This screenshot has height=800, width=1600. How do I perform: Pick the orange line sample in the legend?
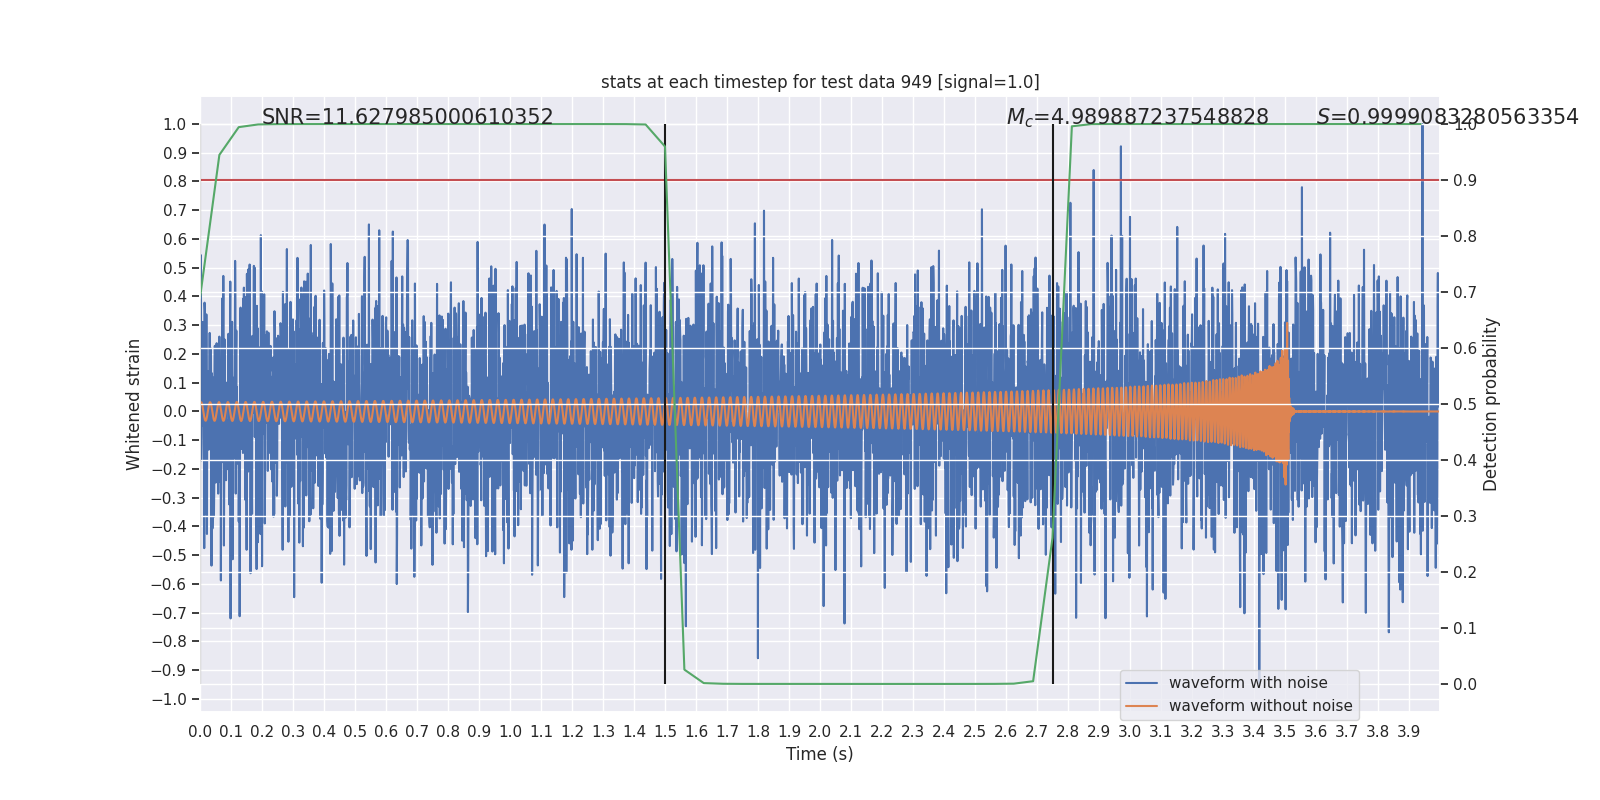coord(1142,706)
